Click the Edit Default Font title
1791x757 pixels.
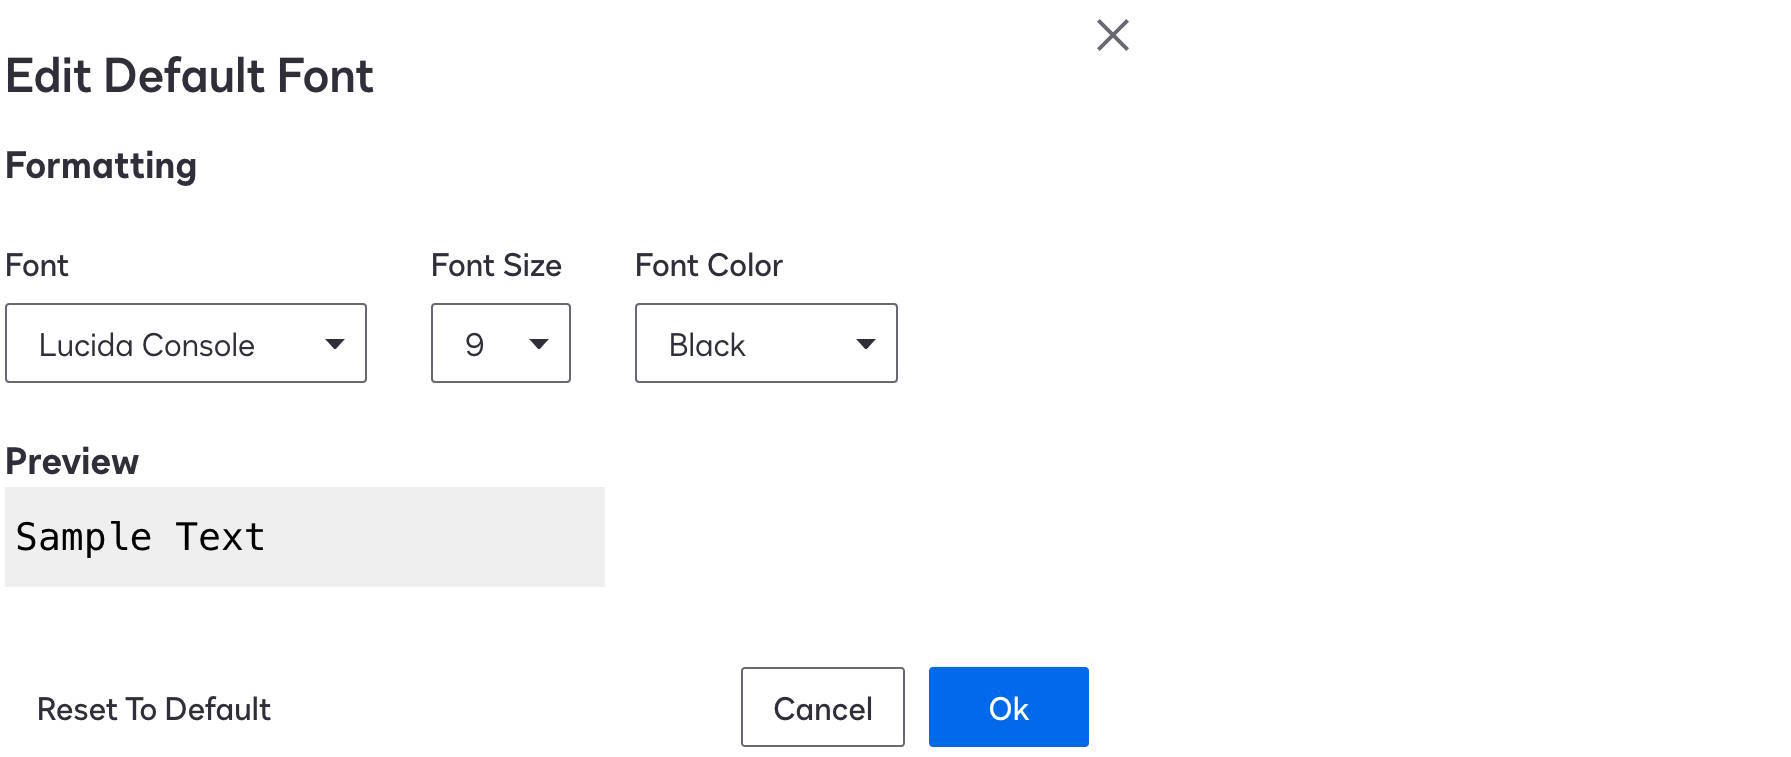(x=190, y=74)
